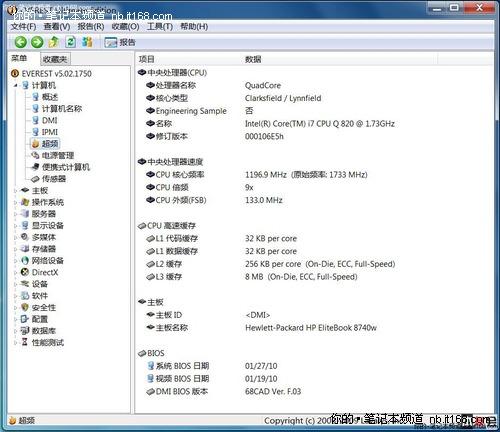Expand the 服务器 tree node
Image resolution: width=500 pixels, height=432 pixels.
point(15,214)
